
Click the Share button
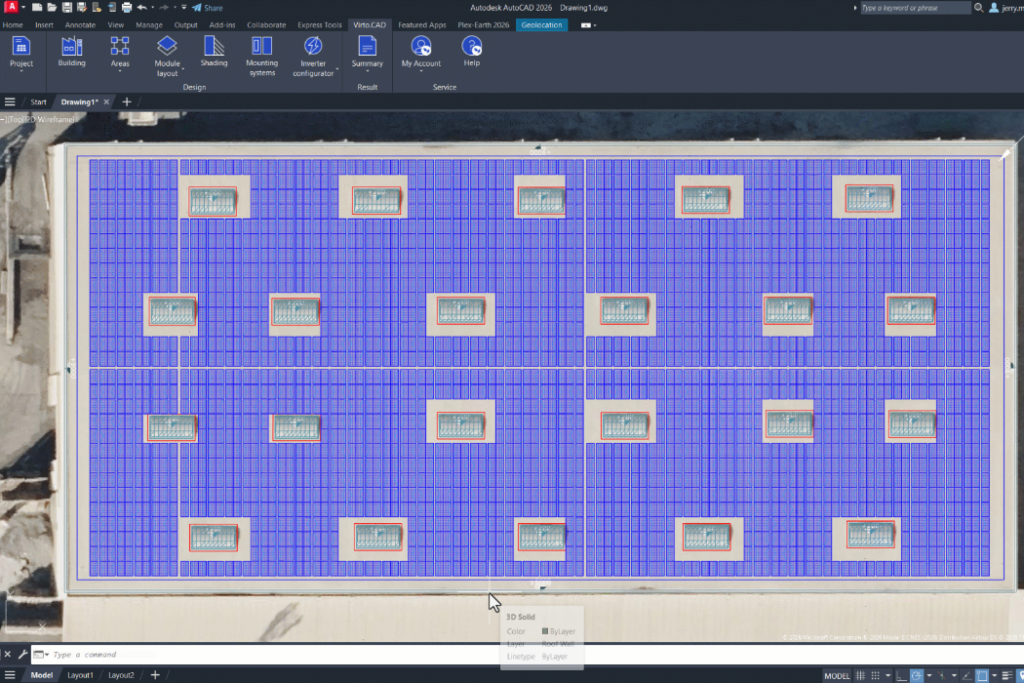click(208, 8)
